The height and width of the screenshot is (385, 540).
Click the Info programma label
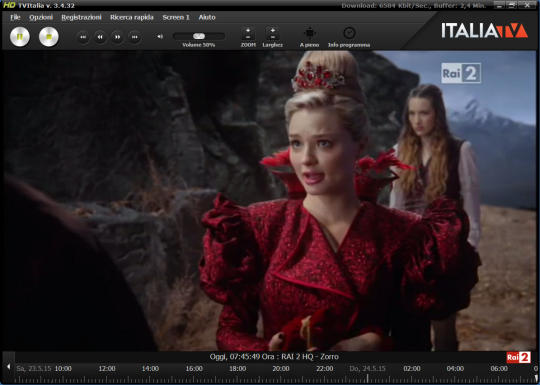349,45
